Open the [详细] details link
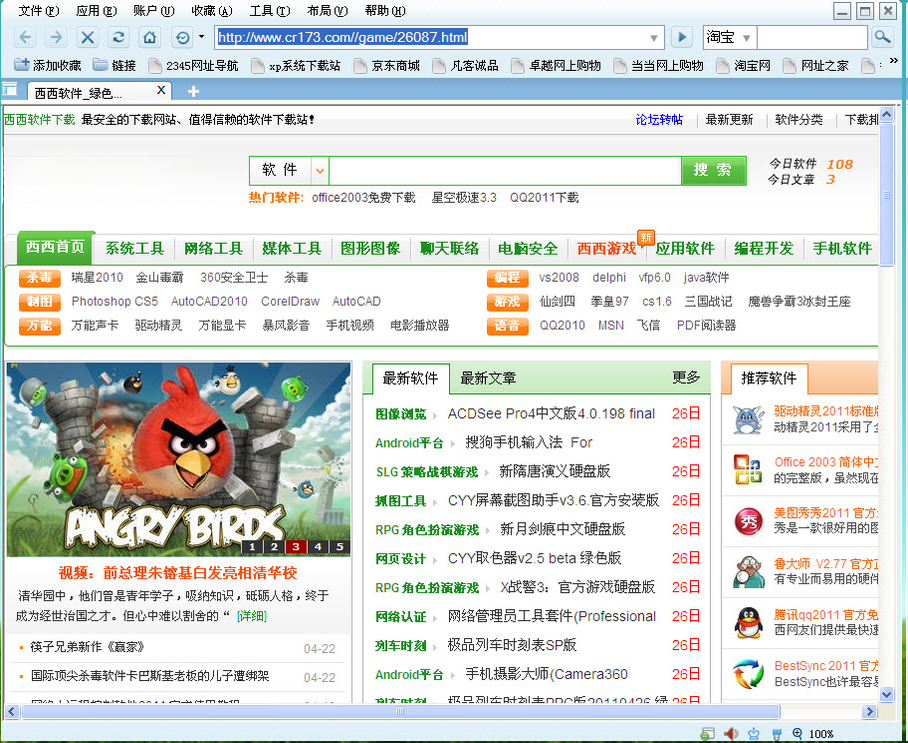The height and width of the screenshot is (743, 908). 252,616
